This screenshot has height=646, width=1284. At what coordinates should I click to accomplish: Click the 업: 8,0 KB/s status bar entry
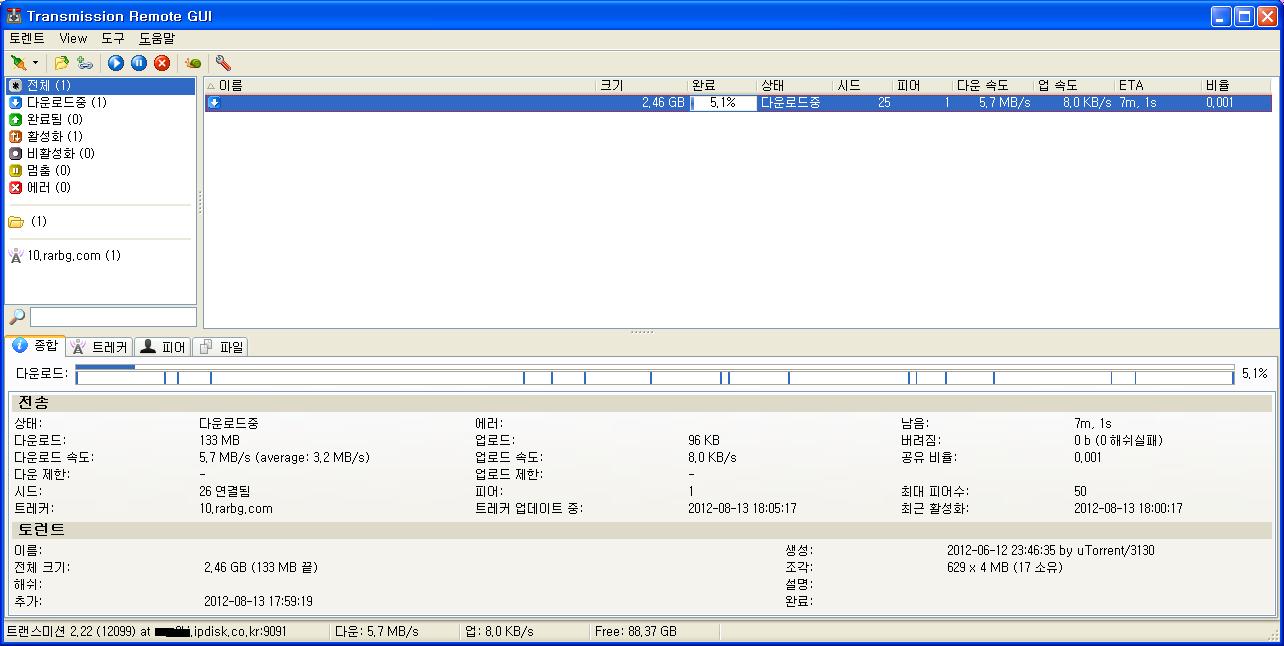tap(499, 631)
